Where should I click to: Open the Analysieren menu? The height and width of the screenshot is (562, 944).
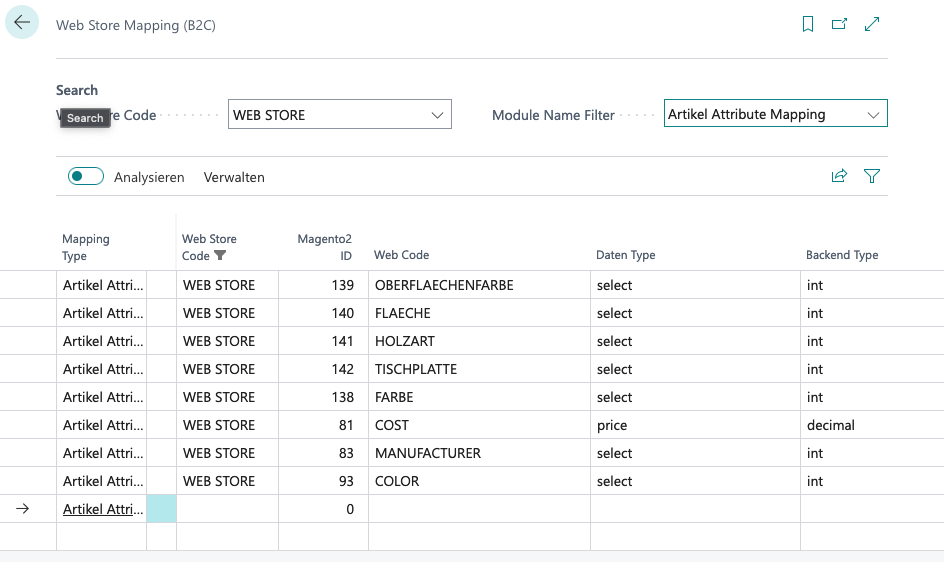149,177
